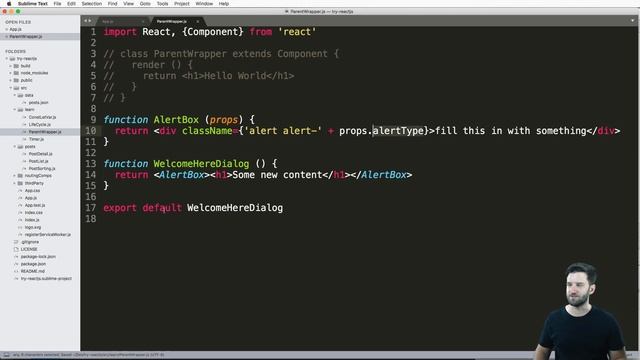Open the View menu
The width and height of the screenshot is (640, 360).
point(129,4)
